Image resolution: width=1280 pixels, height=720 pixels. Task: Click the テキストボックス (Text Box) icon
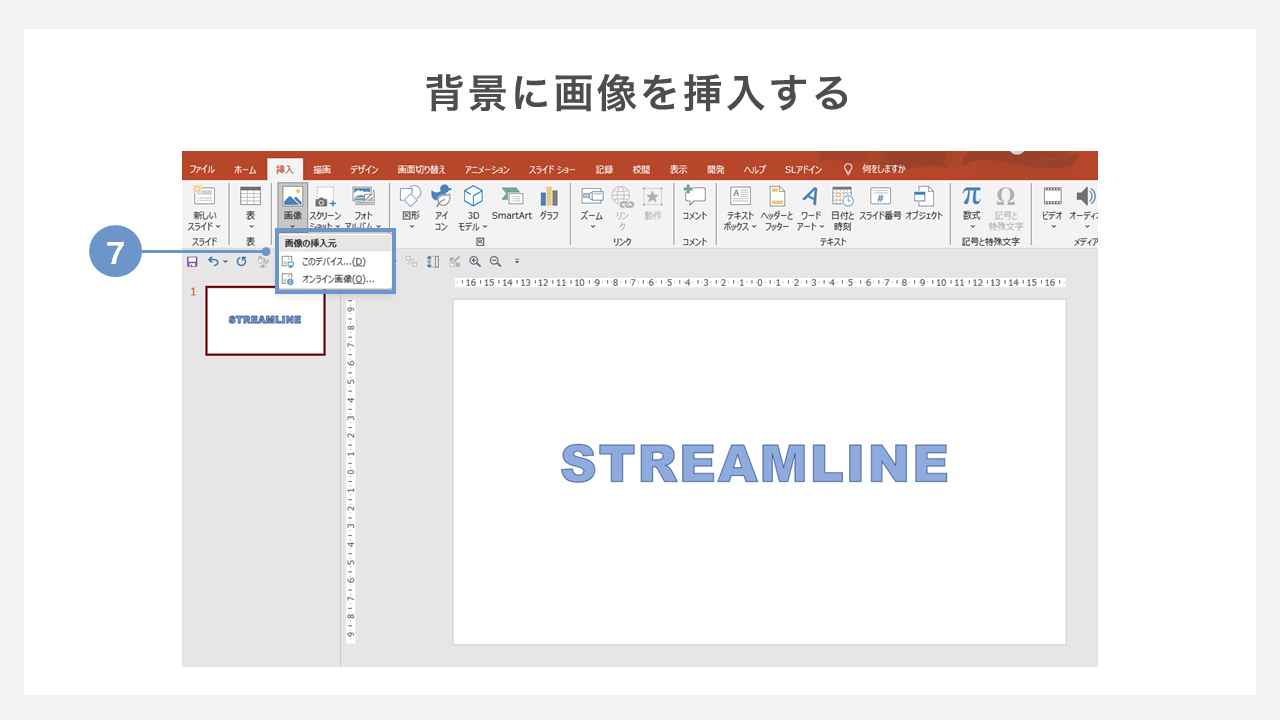coord(740,196)
